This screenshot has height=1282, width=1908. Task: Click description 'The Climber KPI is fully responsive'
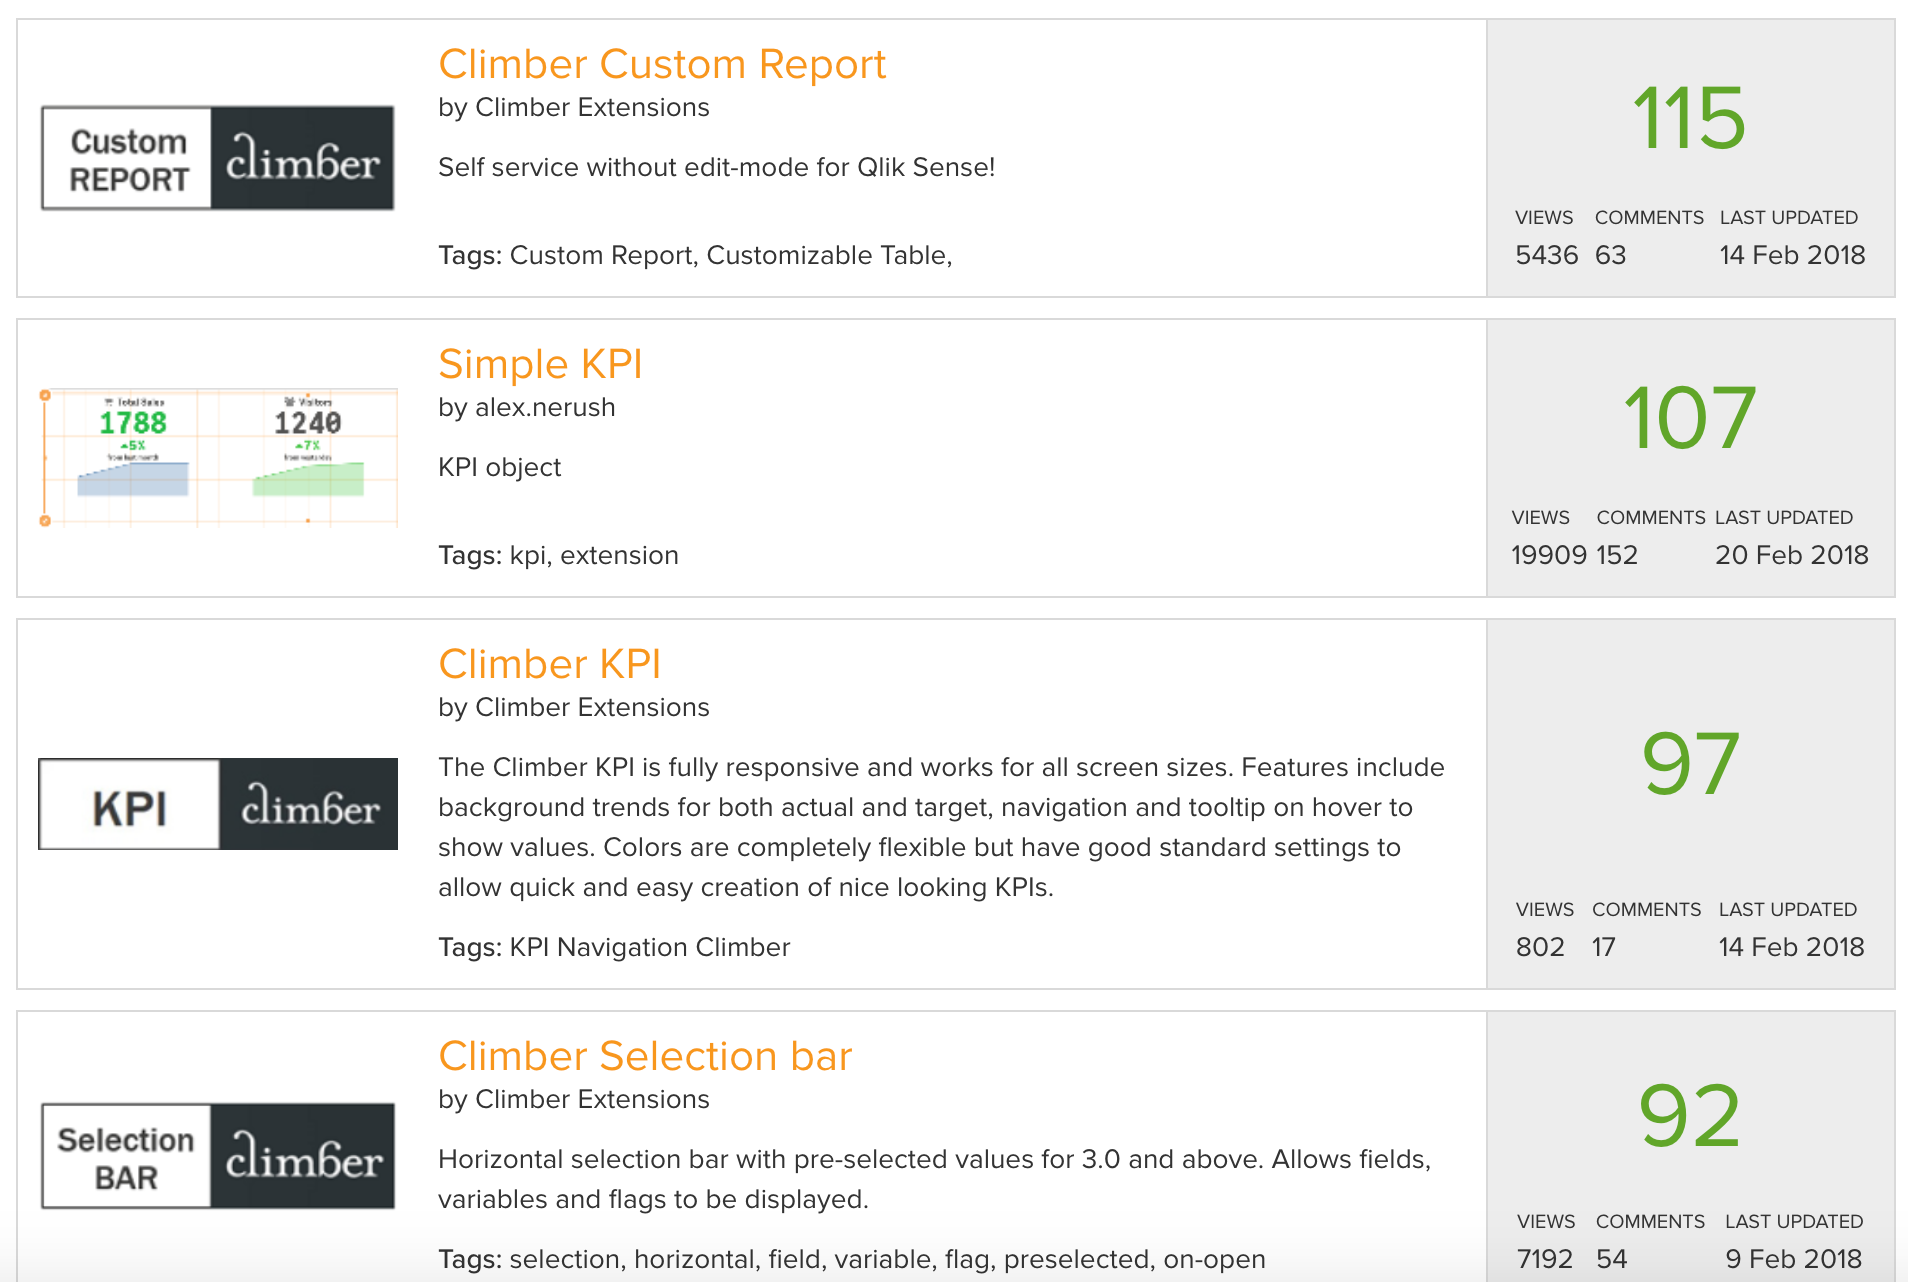point(941,827)
